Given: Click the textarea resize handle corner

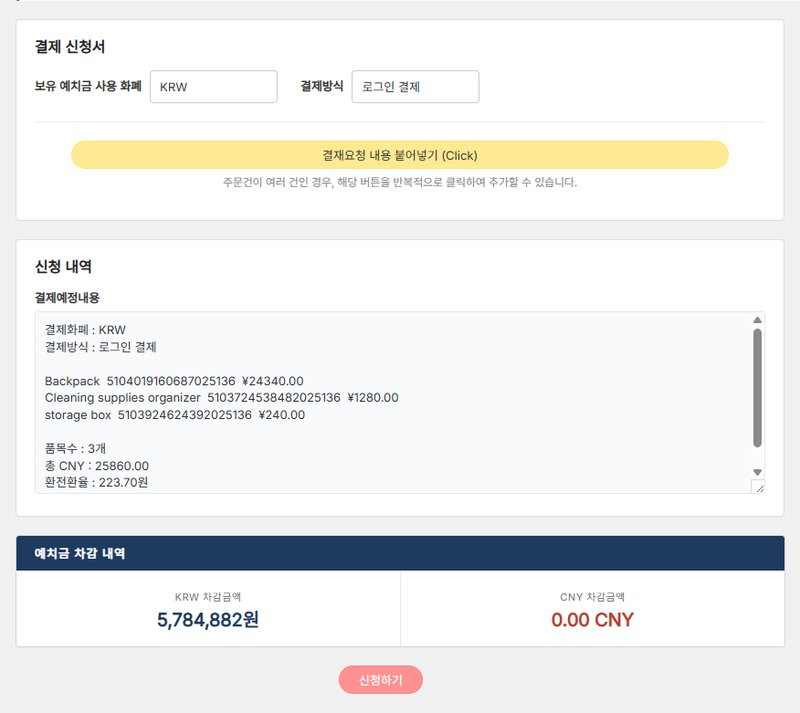Looking at the screenshot, I should click(x=757, y=487).
